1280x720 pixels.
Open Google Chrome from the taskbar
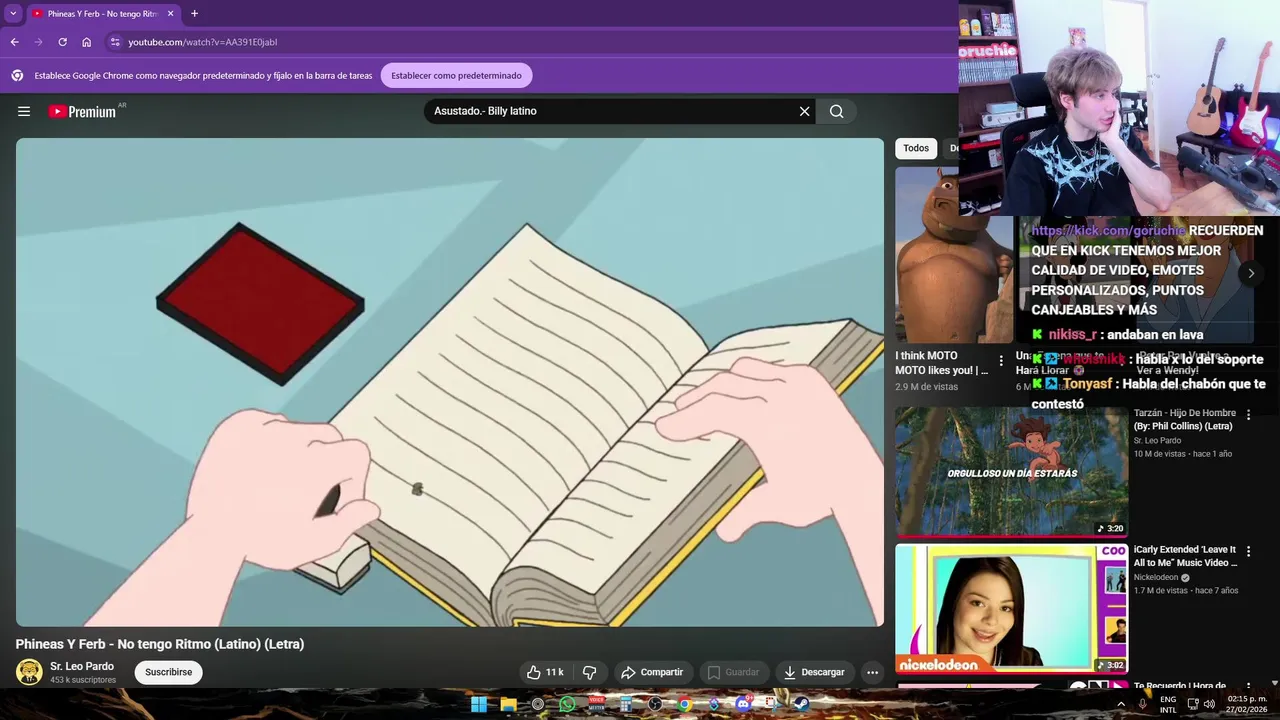(684, 704)
